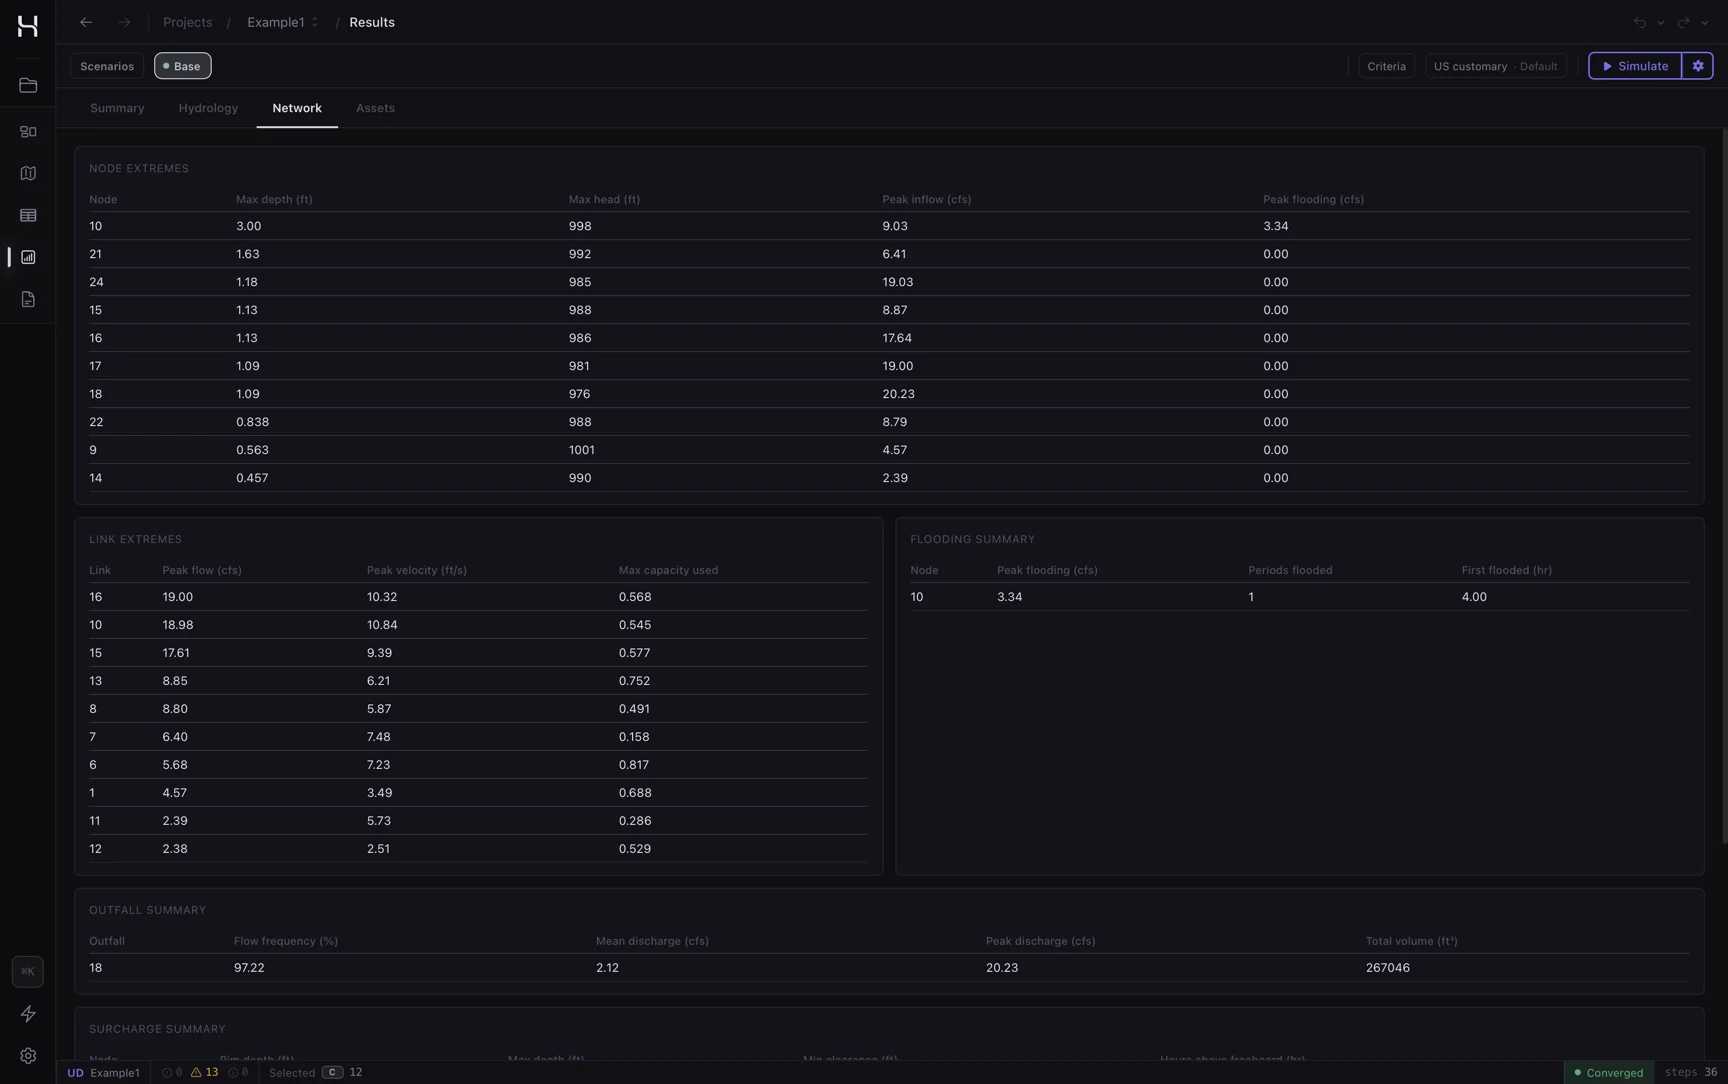Open the US customary units selector
The width and height of the screenshot is (1728, 1084).
click(1496, 66)
